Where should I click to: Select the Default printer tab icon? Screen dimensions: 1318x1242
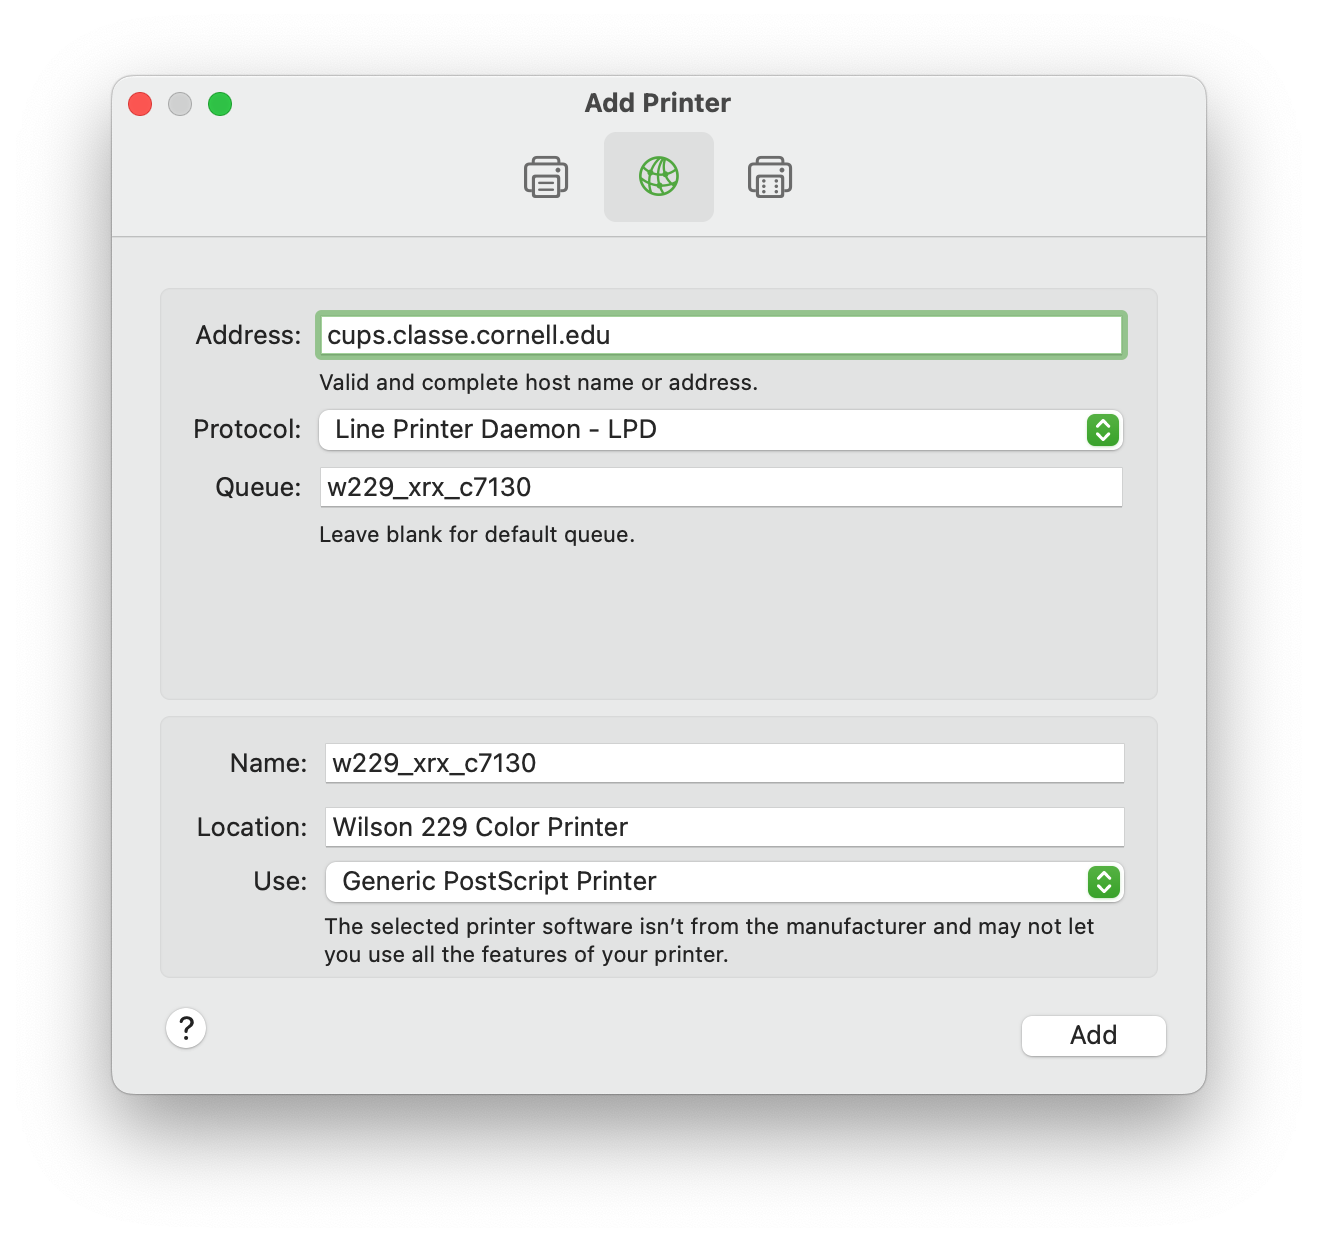pos(546,177)
